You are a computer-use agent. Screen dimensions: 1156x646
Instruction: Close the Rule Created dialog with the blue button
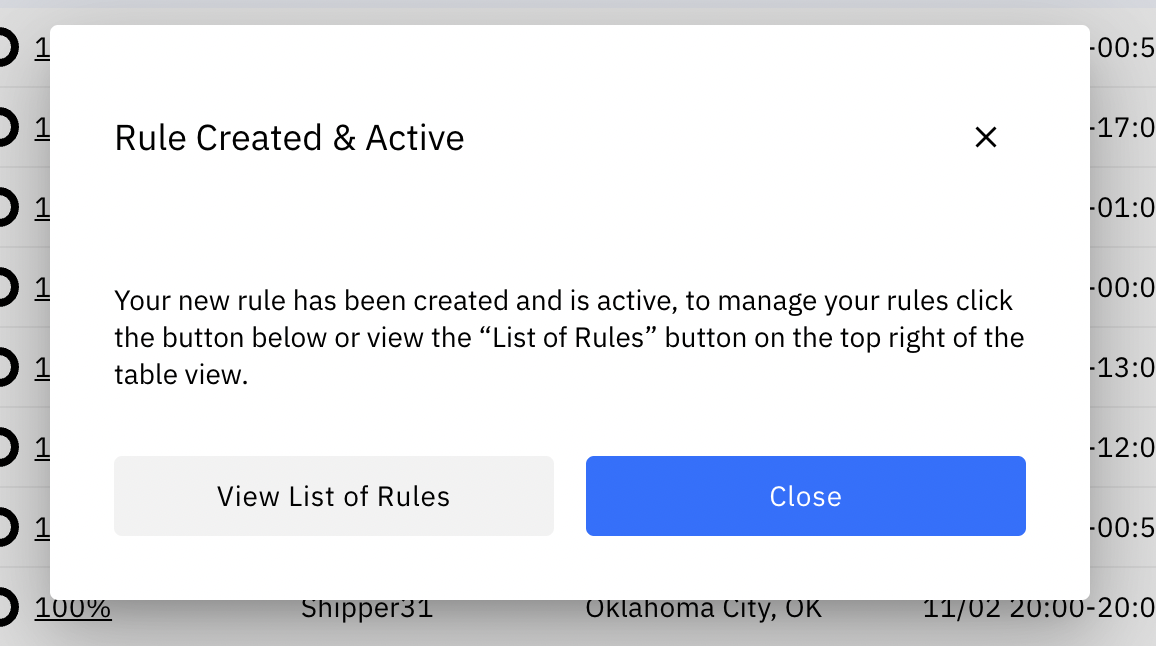click(805, 495)
